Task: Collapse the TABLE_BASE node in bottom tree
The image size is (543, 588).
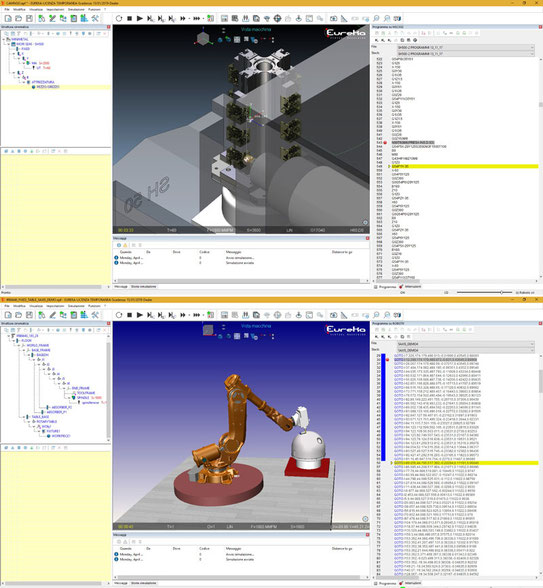Action: pyautogui.click(x=24, y=417)
